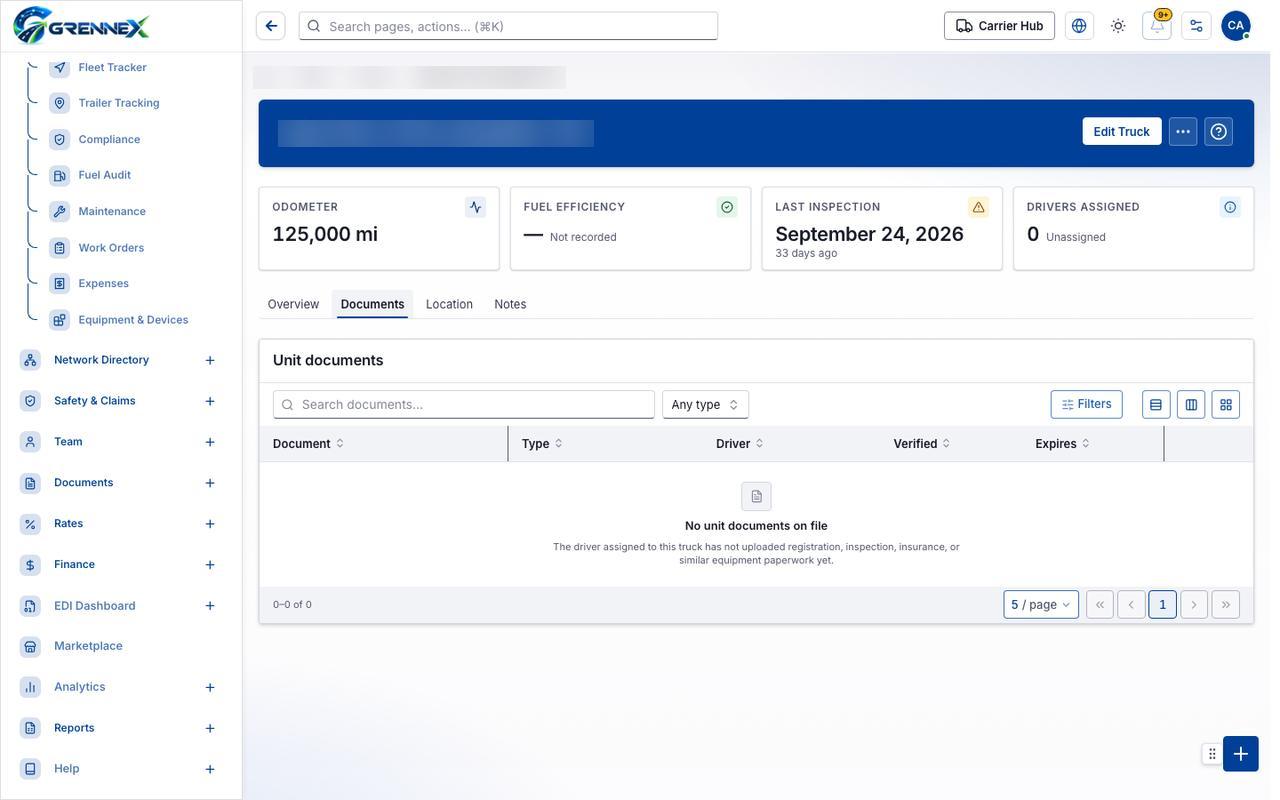Click the back arrow button

tap(271, 26)
